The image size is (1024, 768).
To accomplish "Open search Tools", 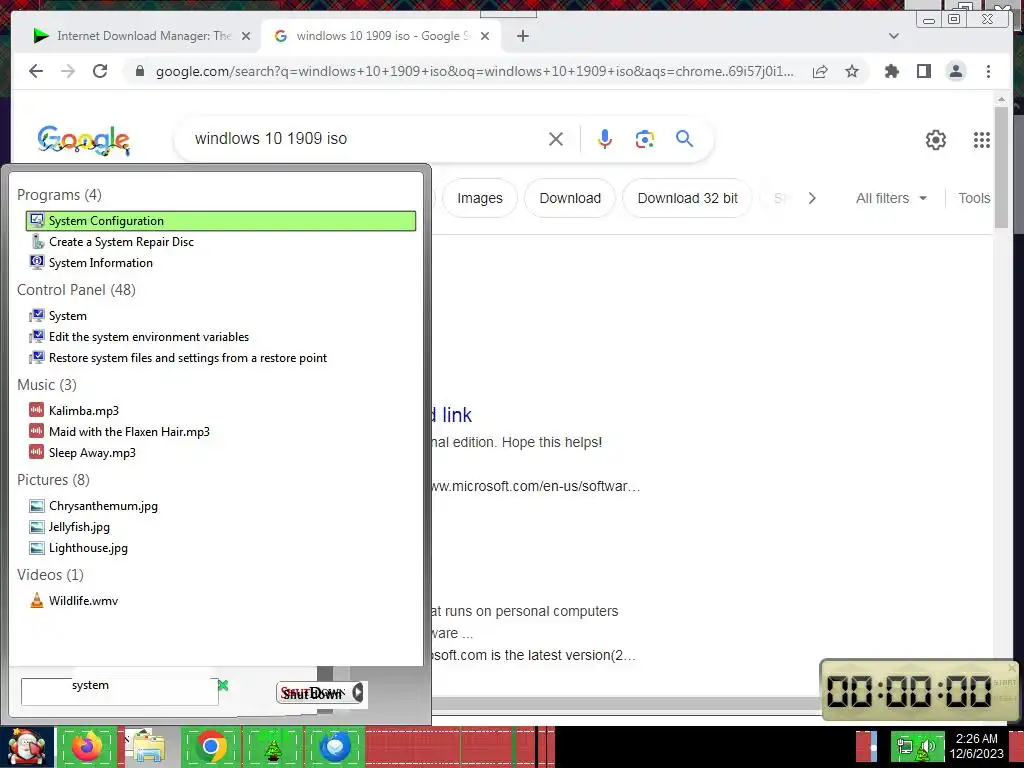I will pyautogui.click(x=974, y=198).
